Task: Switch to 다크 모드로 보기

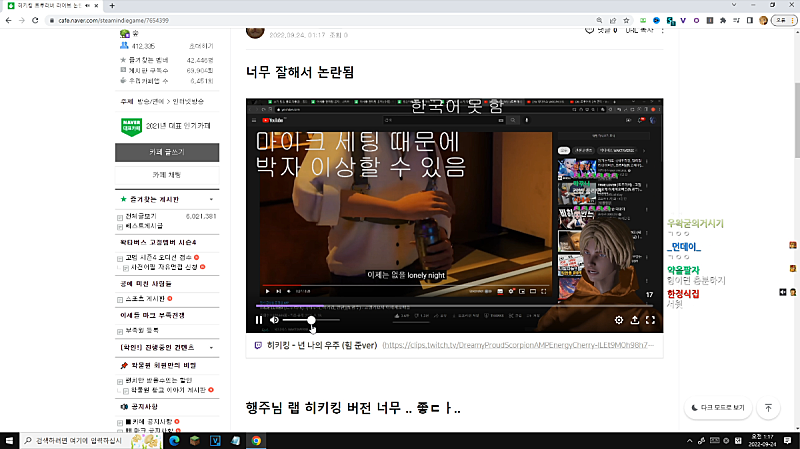Action: tap(718, 408)
